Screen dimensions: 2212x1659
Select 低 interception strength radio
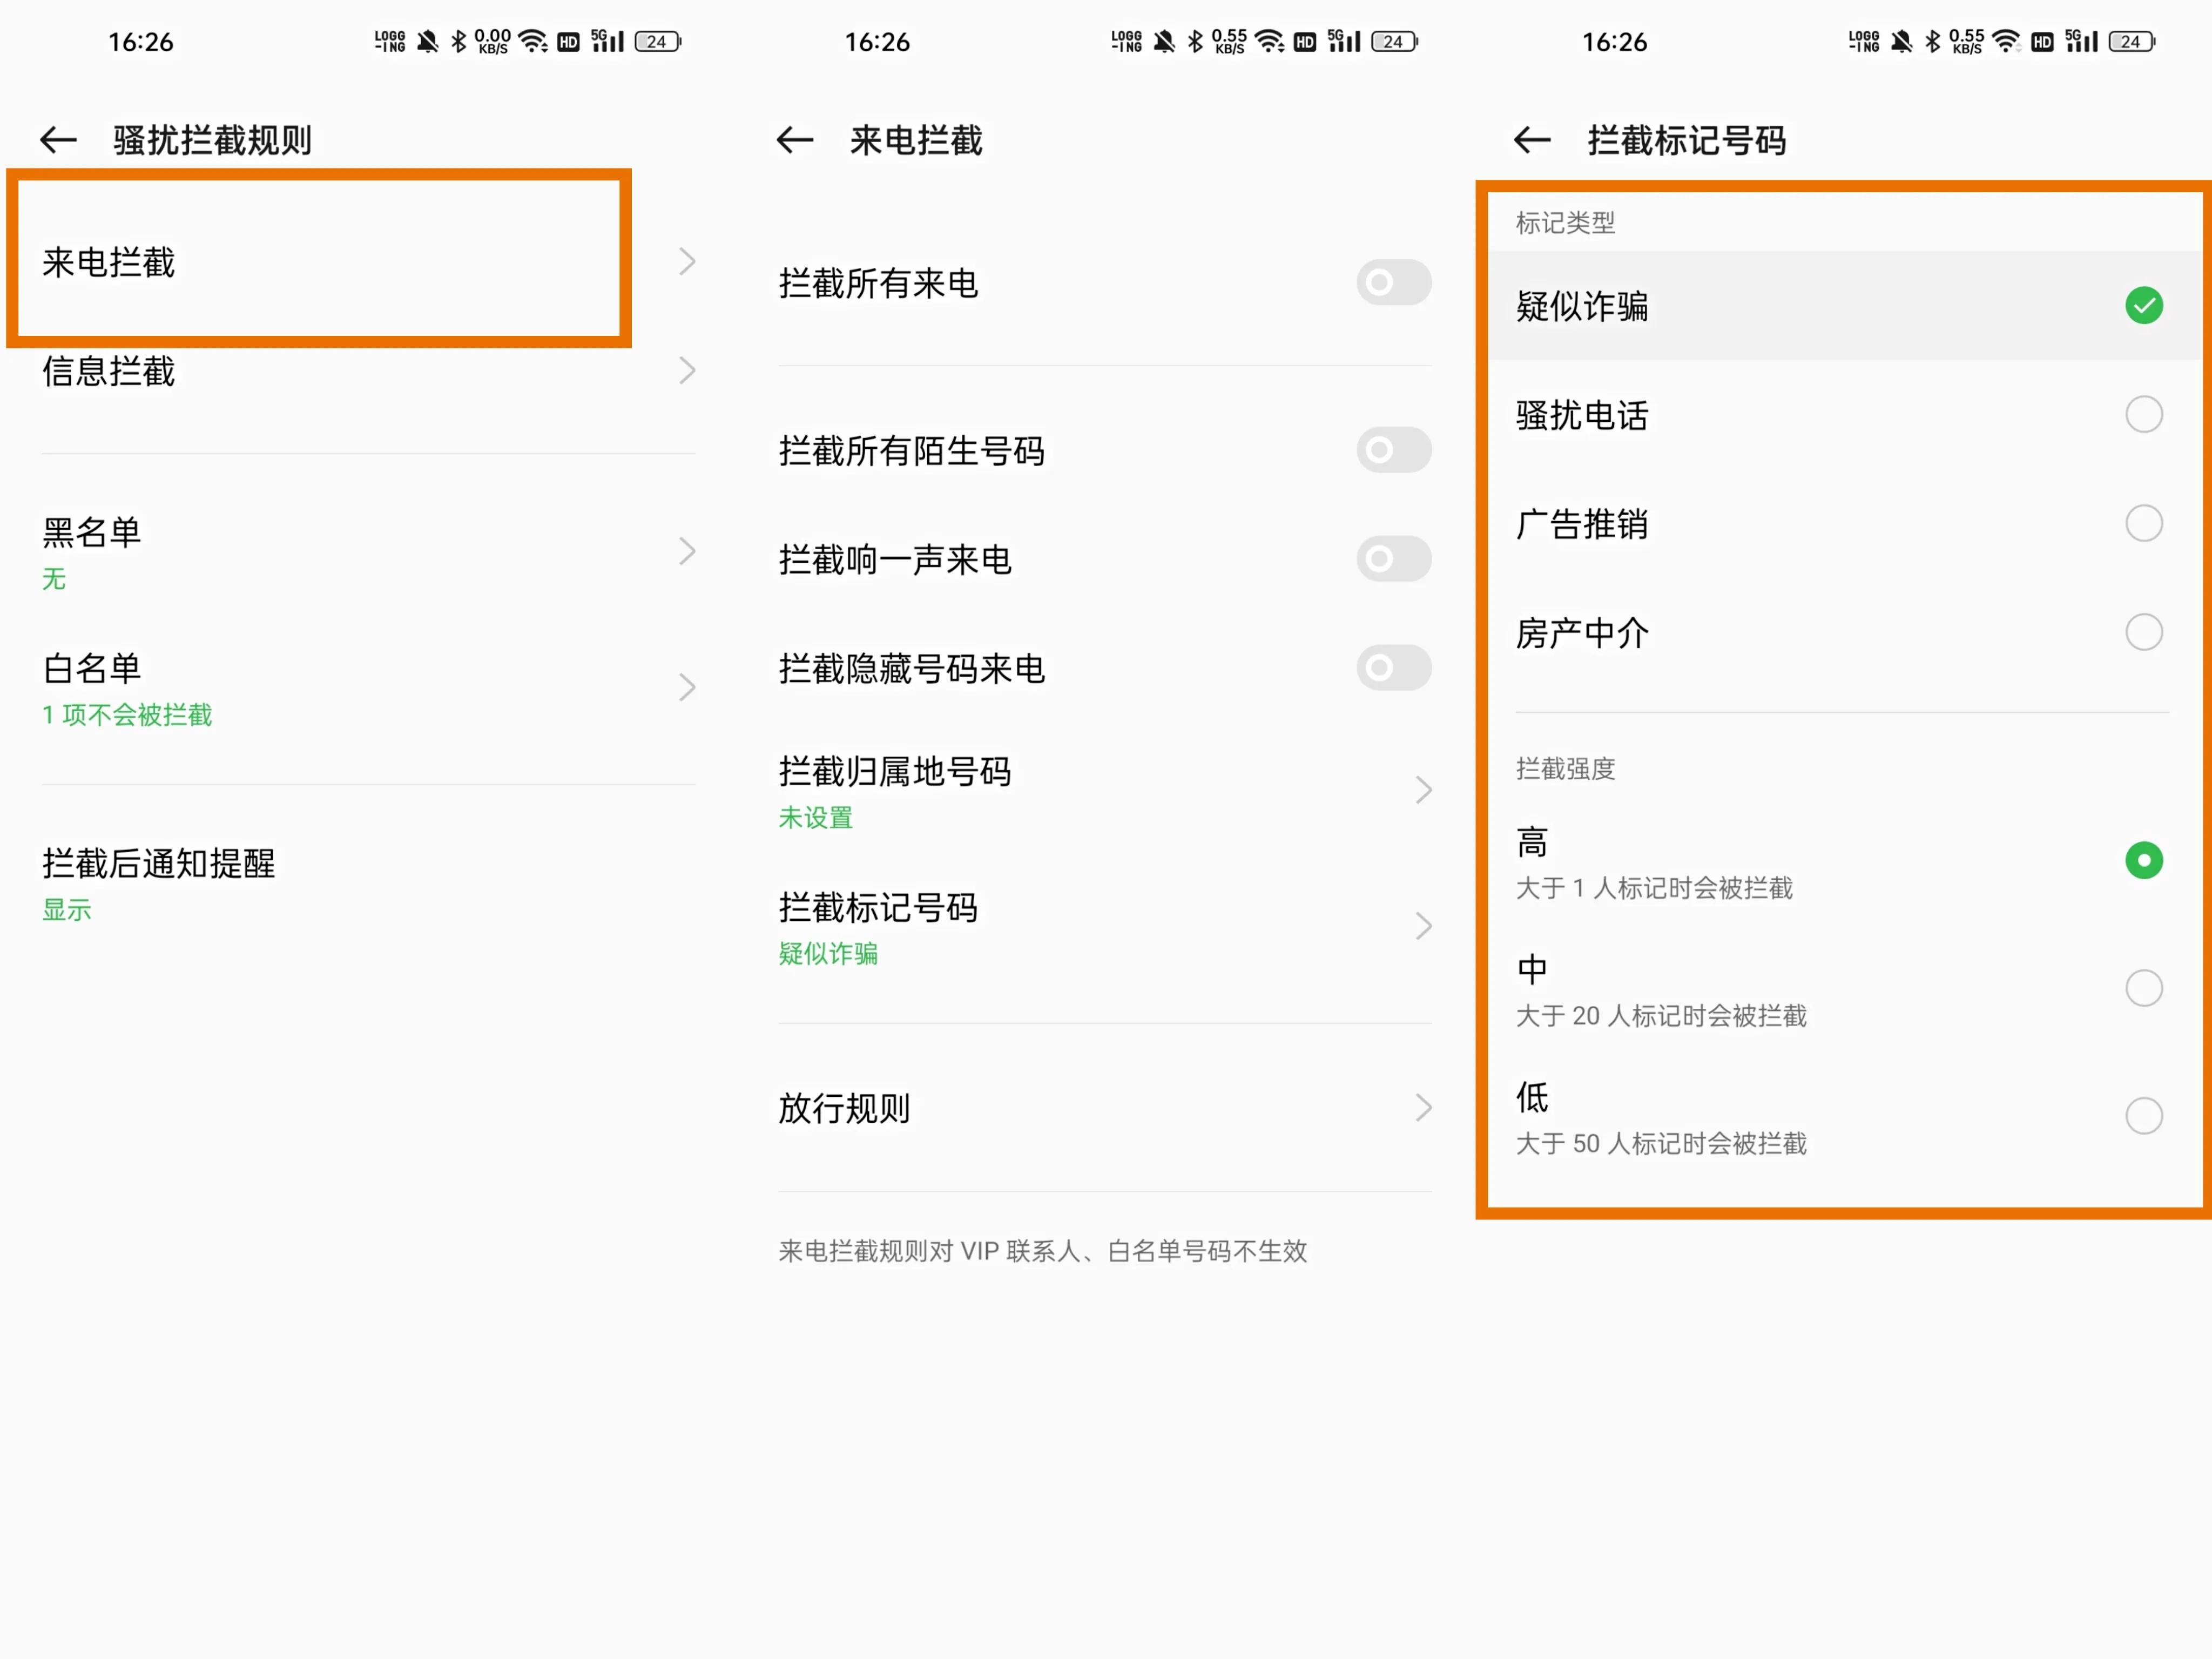click(x=2144, y=1116)
